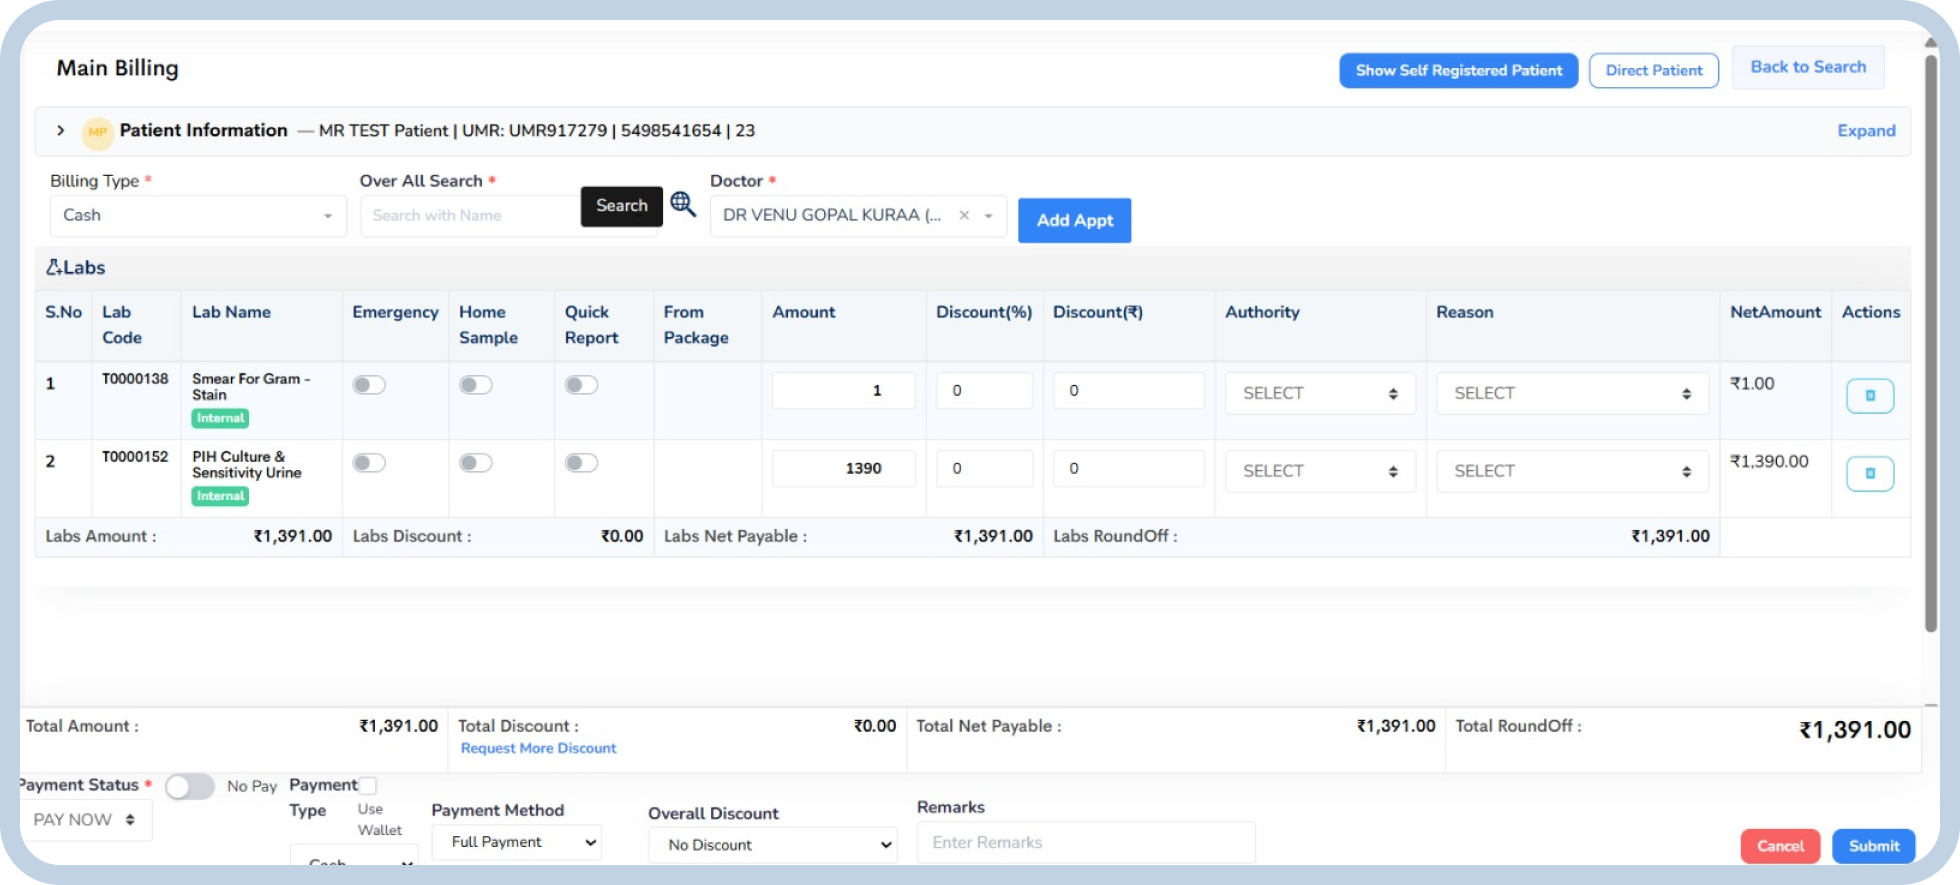Focus the Search with Name field
This screenshot has width=1960, height=885.
[x=470, y=216]
